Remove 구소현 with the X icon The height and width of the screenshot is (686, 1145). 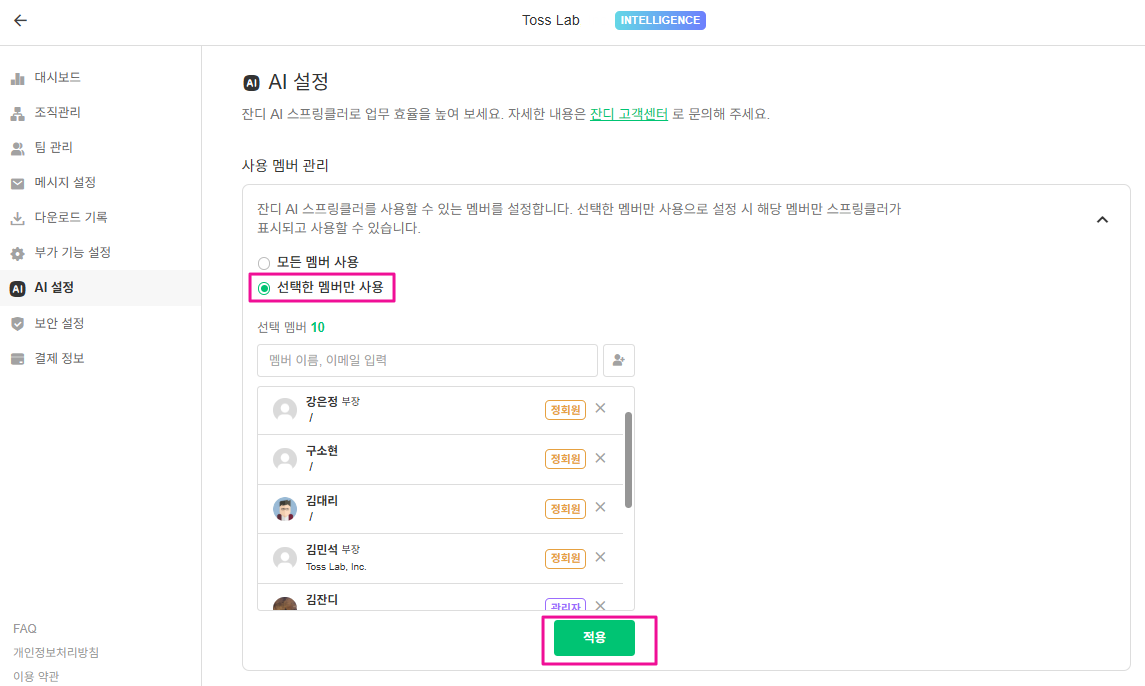pyautogui.click(x=600, y=458)
